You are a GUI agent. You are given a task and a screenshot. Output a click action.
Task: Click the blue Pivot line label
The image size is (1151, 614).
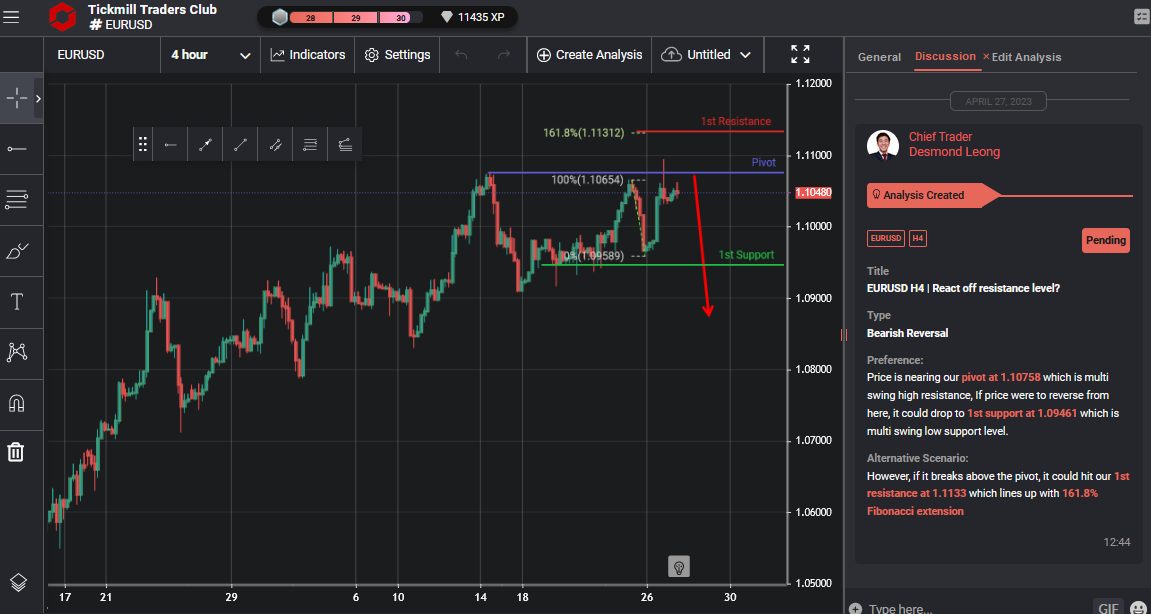pyautogui.click(x=763, y=162)
